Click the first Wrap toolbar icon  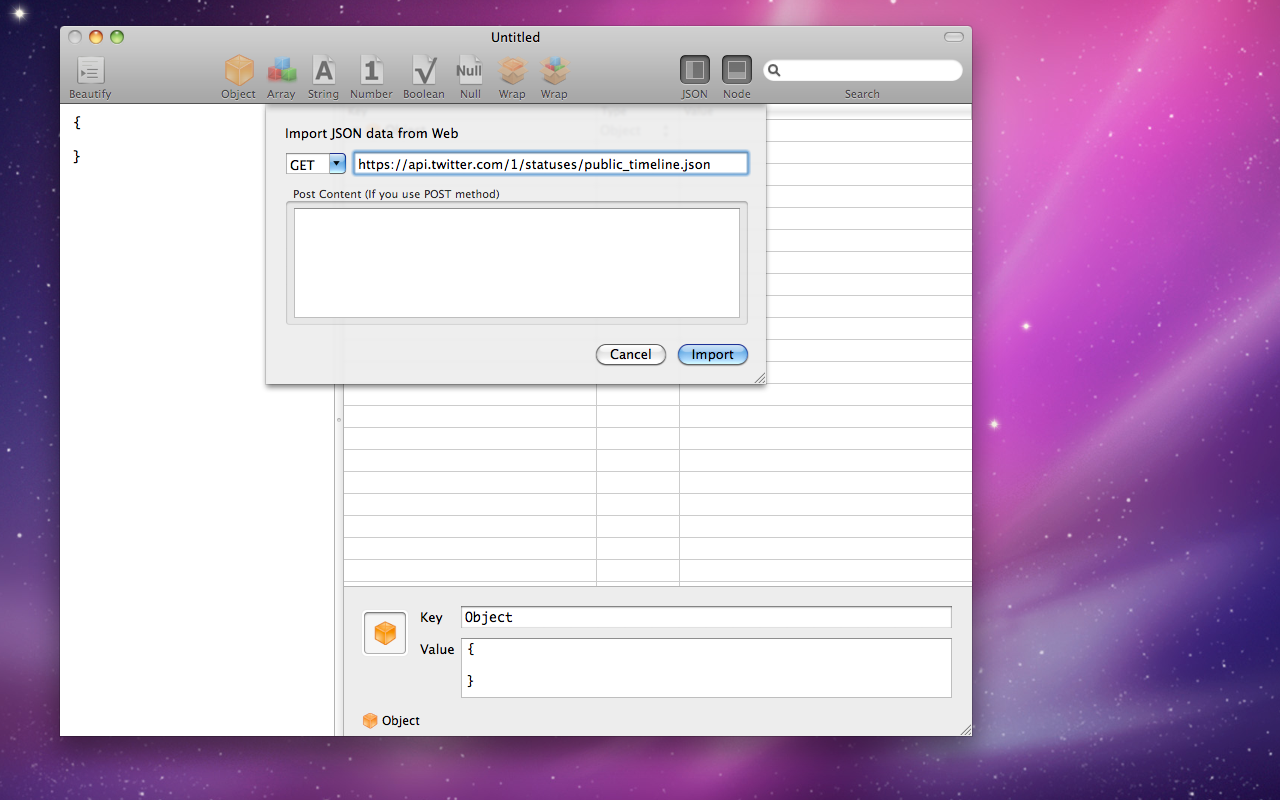click(512, 70)
